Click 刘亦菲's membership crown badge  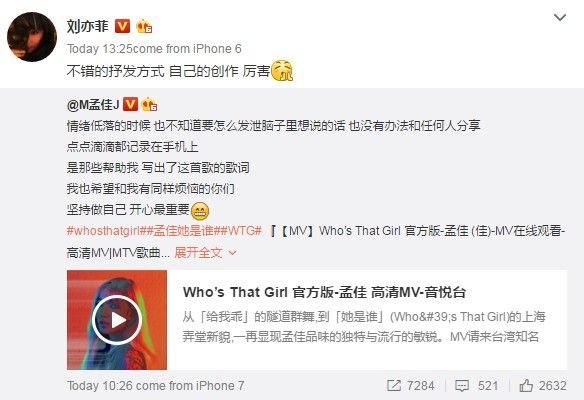tap(144, 26)
